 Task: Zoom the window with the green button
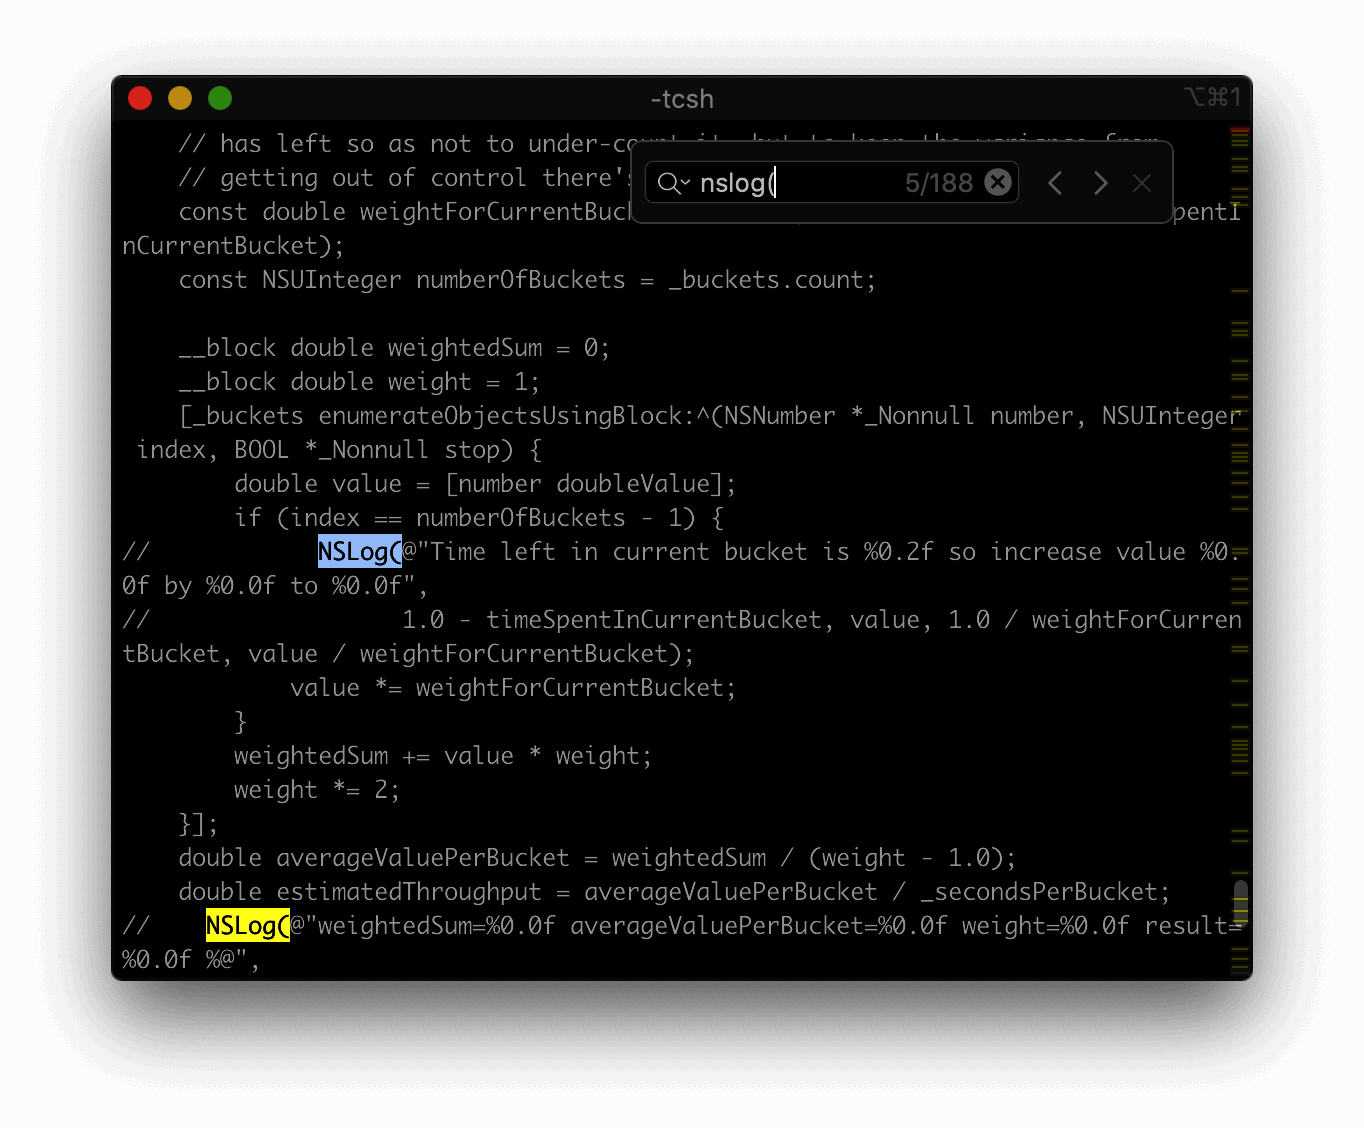[220, 98]
